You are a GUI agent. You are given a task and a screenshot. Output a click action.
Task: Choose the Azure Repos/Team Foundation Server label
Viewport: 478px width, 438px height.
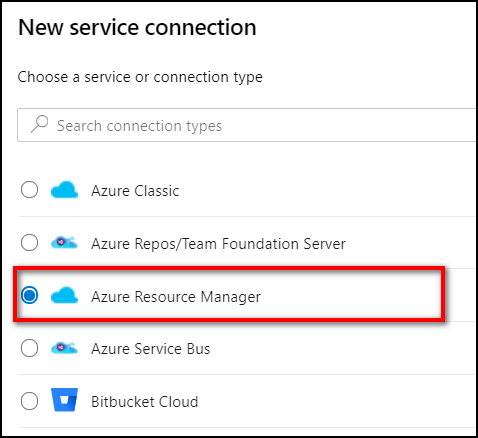(218, 244)
